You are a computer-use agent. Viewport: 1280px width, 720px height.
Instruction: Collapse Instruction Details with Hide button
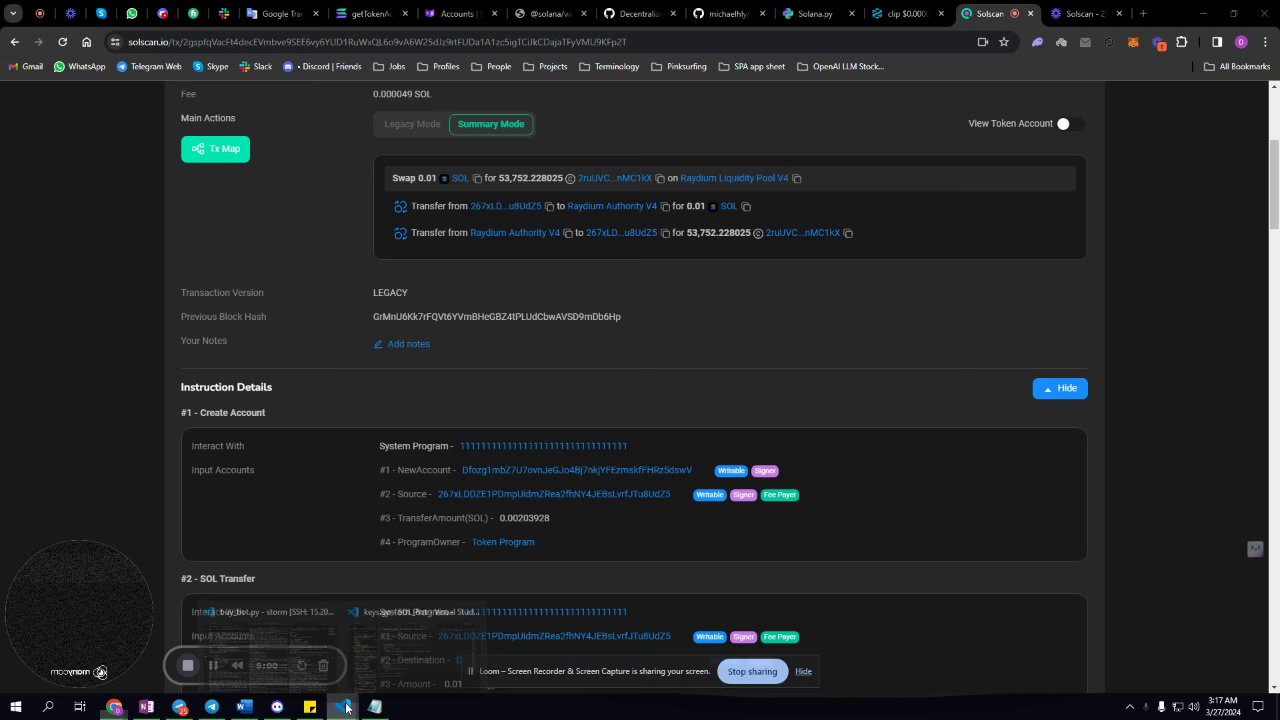coord(1060,388)
